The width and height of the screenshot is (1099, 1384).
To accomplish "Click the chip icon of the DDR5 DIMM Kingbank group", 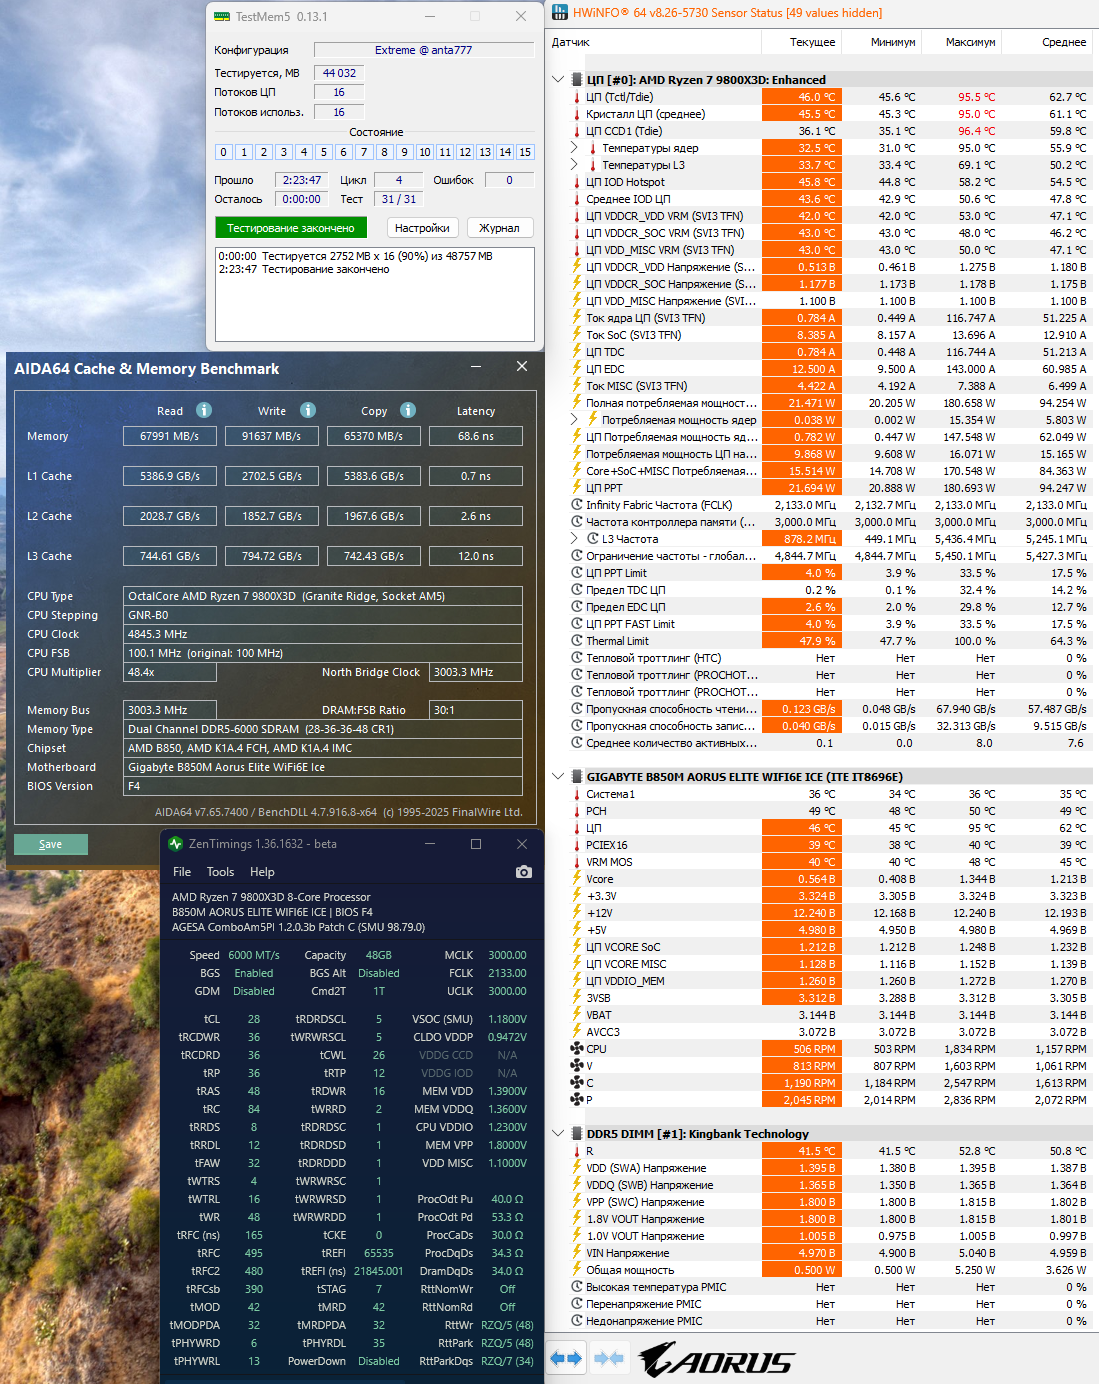I will tap(577, 1134).
